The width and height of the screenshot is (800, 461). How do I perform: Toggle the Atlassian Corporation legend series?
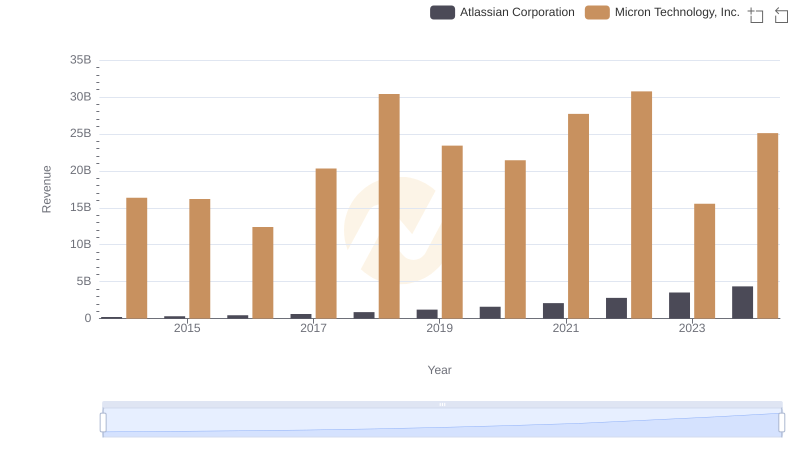[x=502, y=12]
